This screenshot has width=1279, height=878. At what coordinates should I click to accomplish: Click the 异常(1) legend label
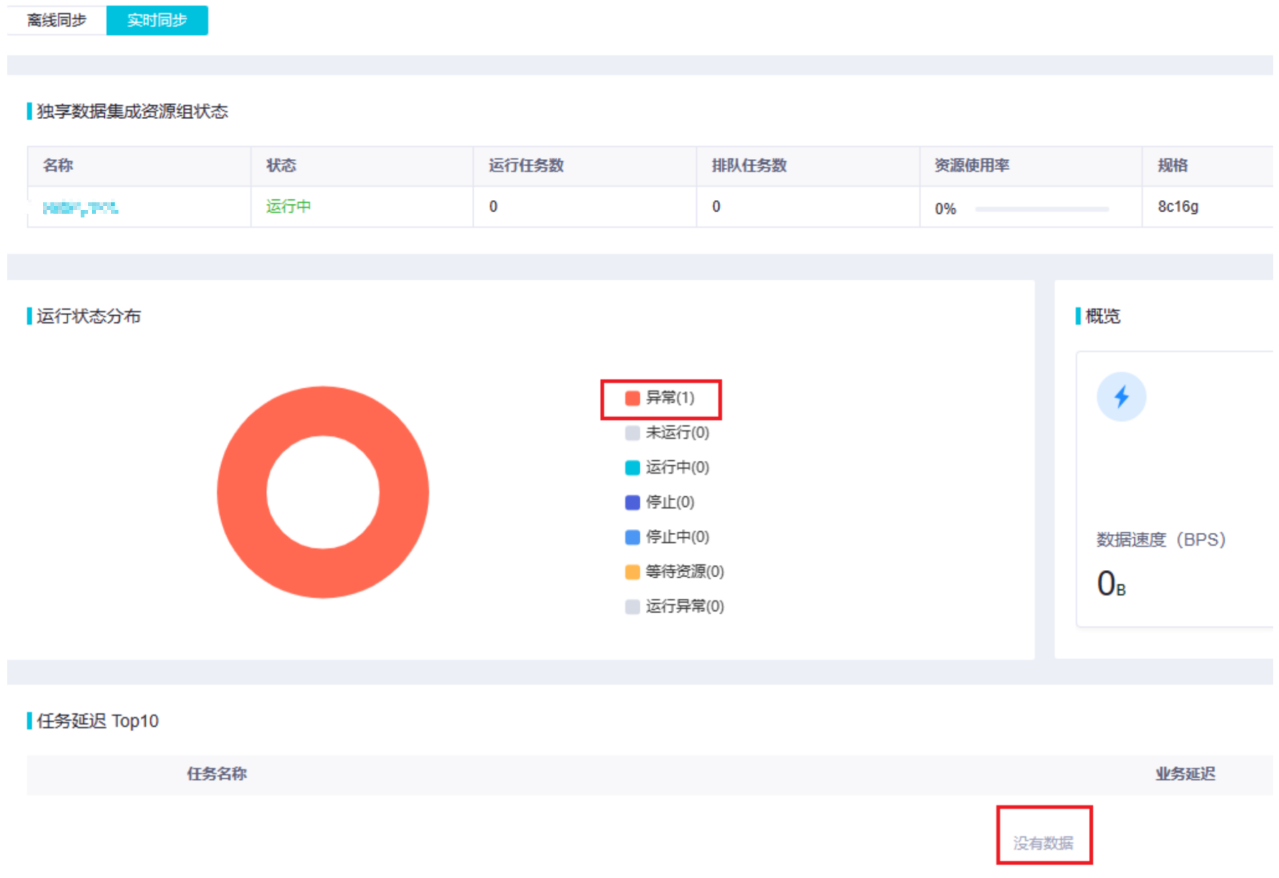tap(670, 398)
